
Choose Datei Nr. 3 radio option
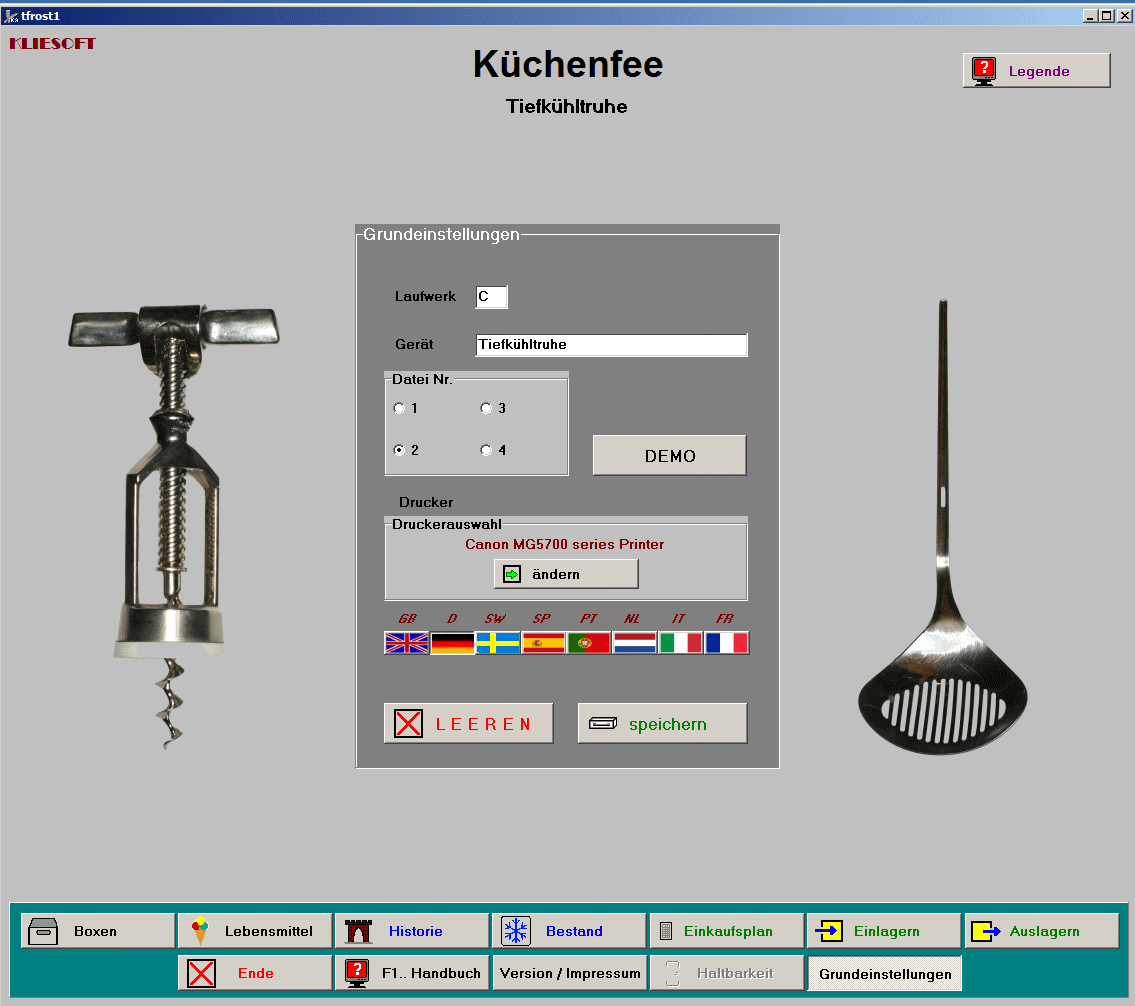pos(487,408)
